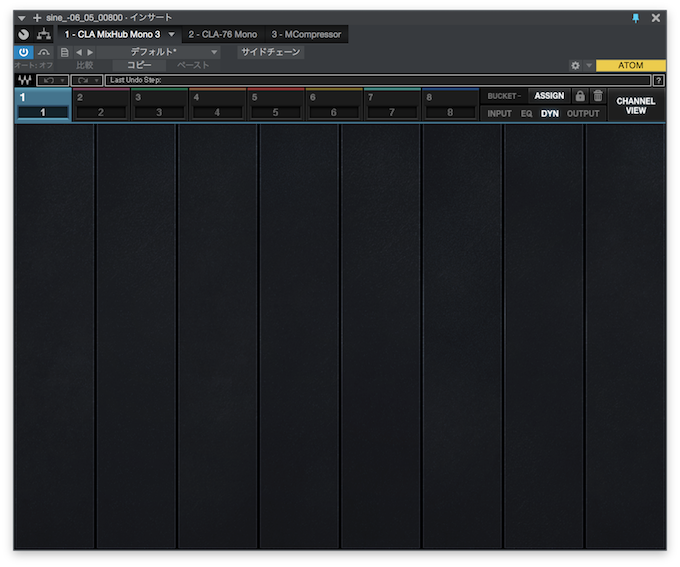Image resolution: width=680 pixels, height=567 pixels.
Task: Click the round knob icon beside routing
Action: click(23, 34)
